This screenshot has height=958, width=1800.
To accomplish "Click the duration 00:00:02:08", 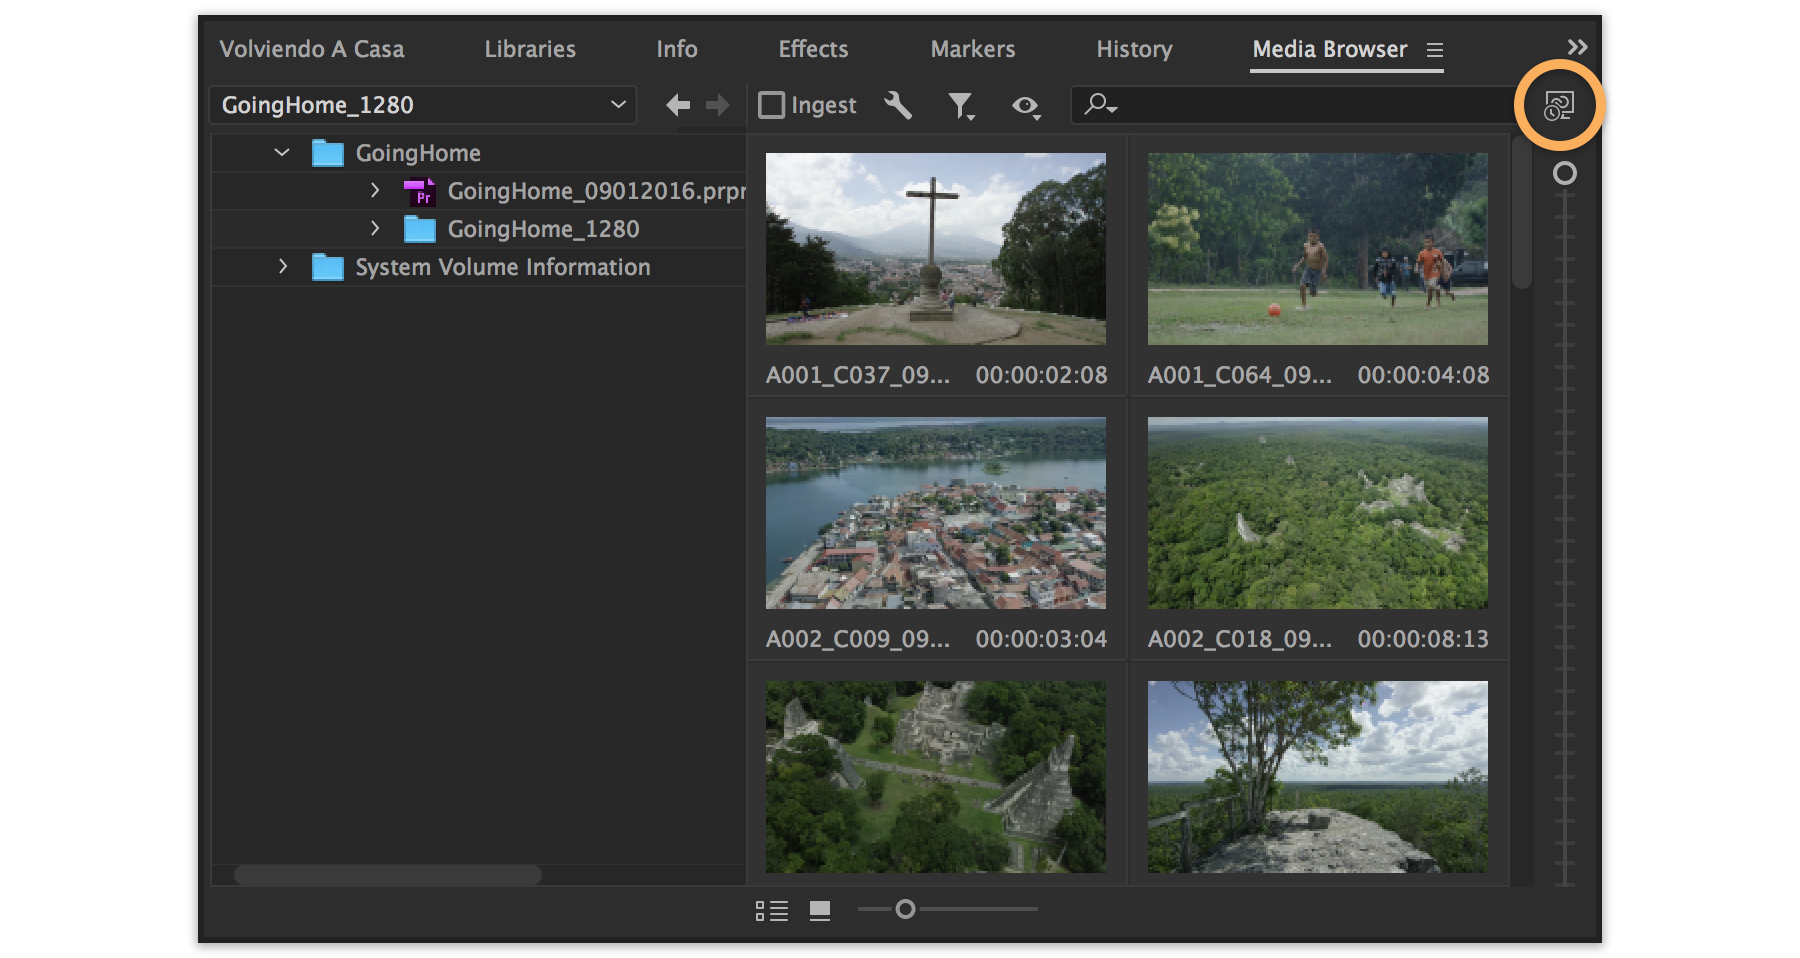I will (x=1042, y=375).
